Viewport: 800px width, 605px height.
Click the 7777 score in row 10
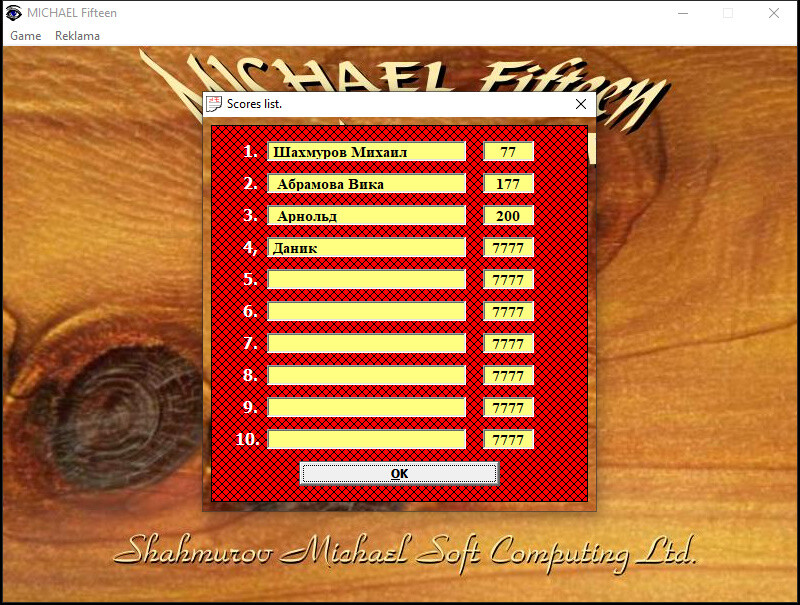pyautogui.click(x=508, y=439)
